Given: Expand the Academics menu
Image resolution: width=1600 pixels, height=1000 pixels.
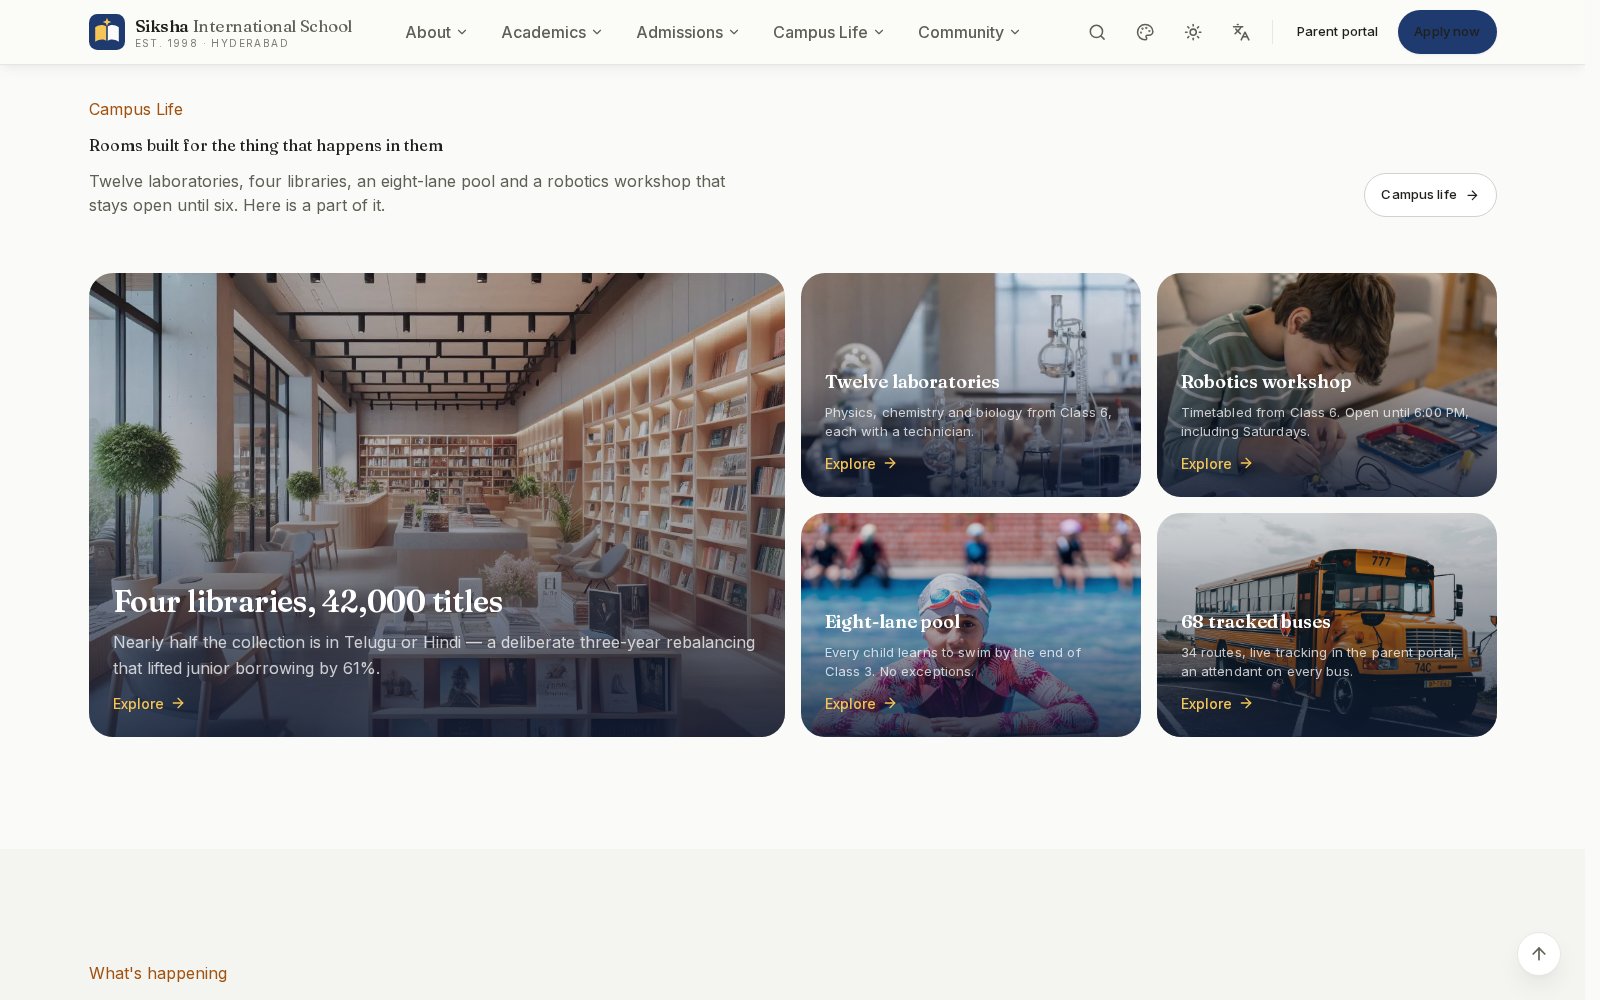Looking at the screenshot, I should click(x=551, y=32).
